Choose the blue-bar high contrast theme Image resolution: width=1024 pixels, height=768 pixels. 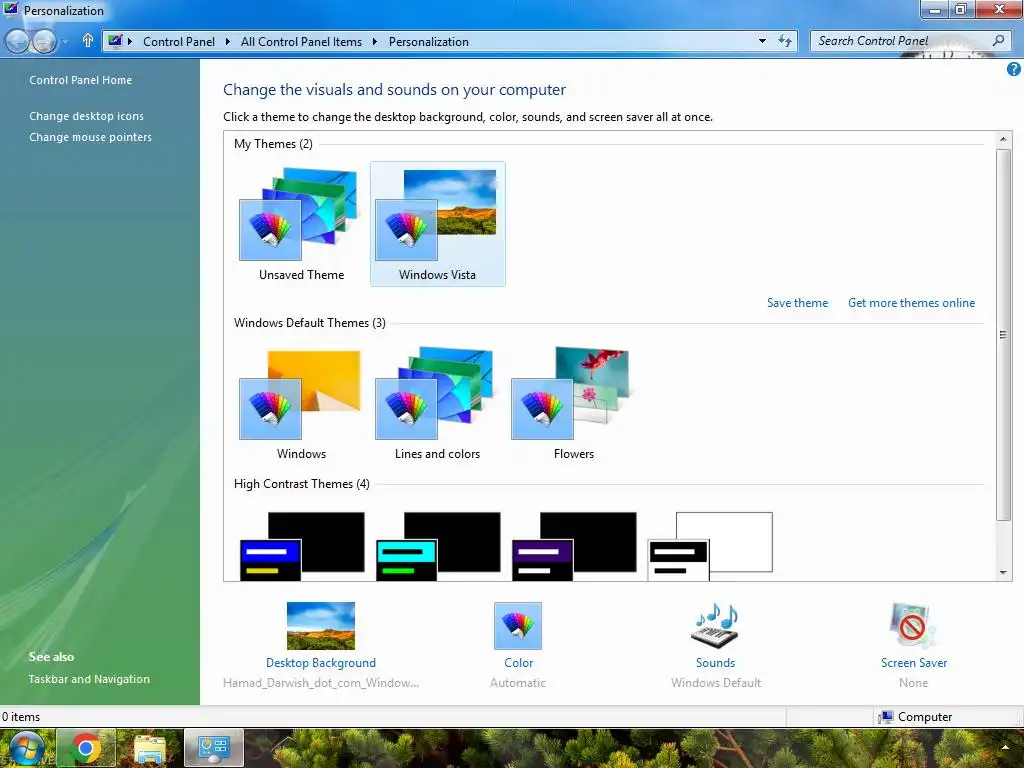pos(302,546)
